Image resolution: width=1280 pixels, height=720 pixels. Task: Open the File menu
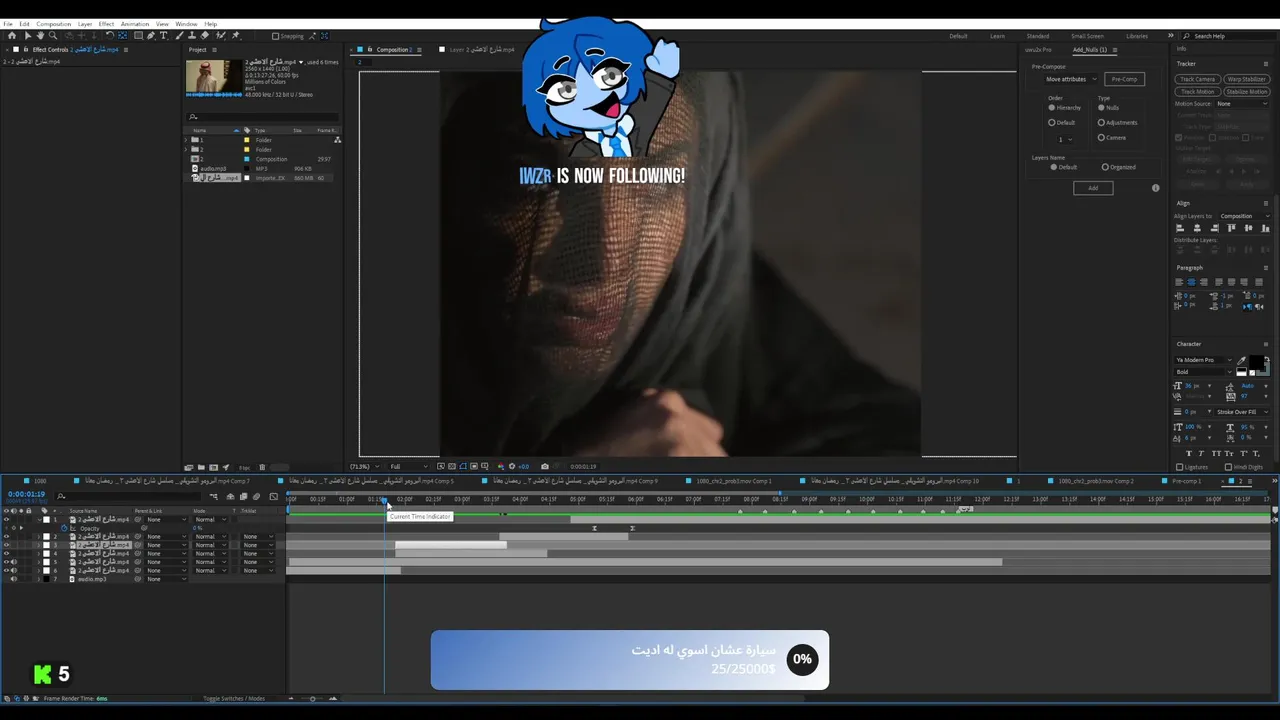8,24
